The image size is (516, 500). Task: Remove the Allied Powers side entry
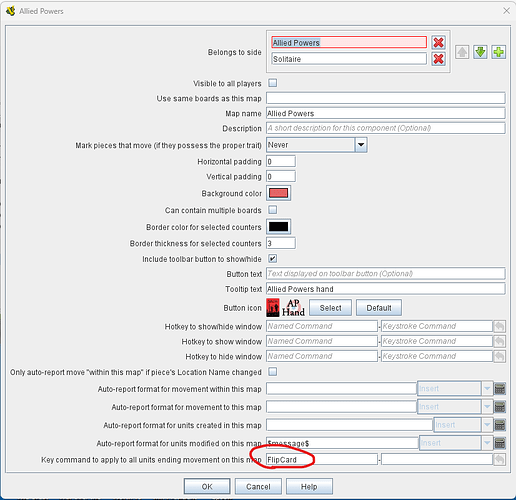(x=438, y=43)
